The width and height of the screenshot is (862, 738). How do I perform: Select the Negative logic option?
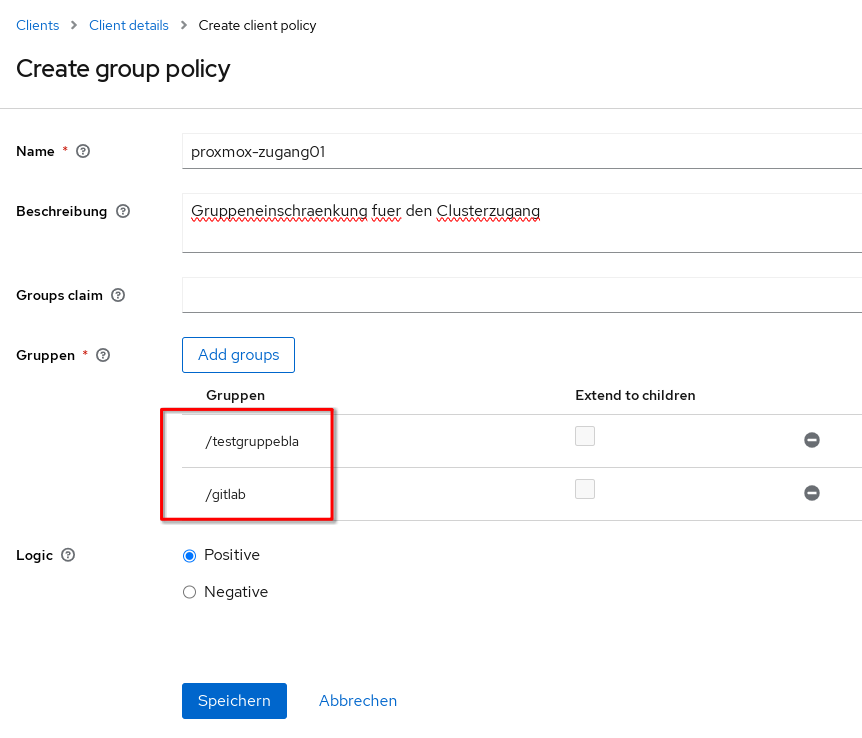[x=190, y=593]
